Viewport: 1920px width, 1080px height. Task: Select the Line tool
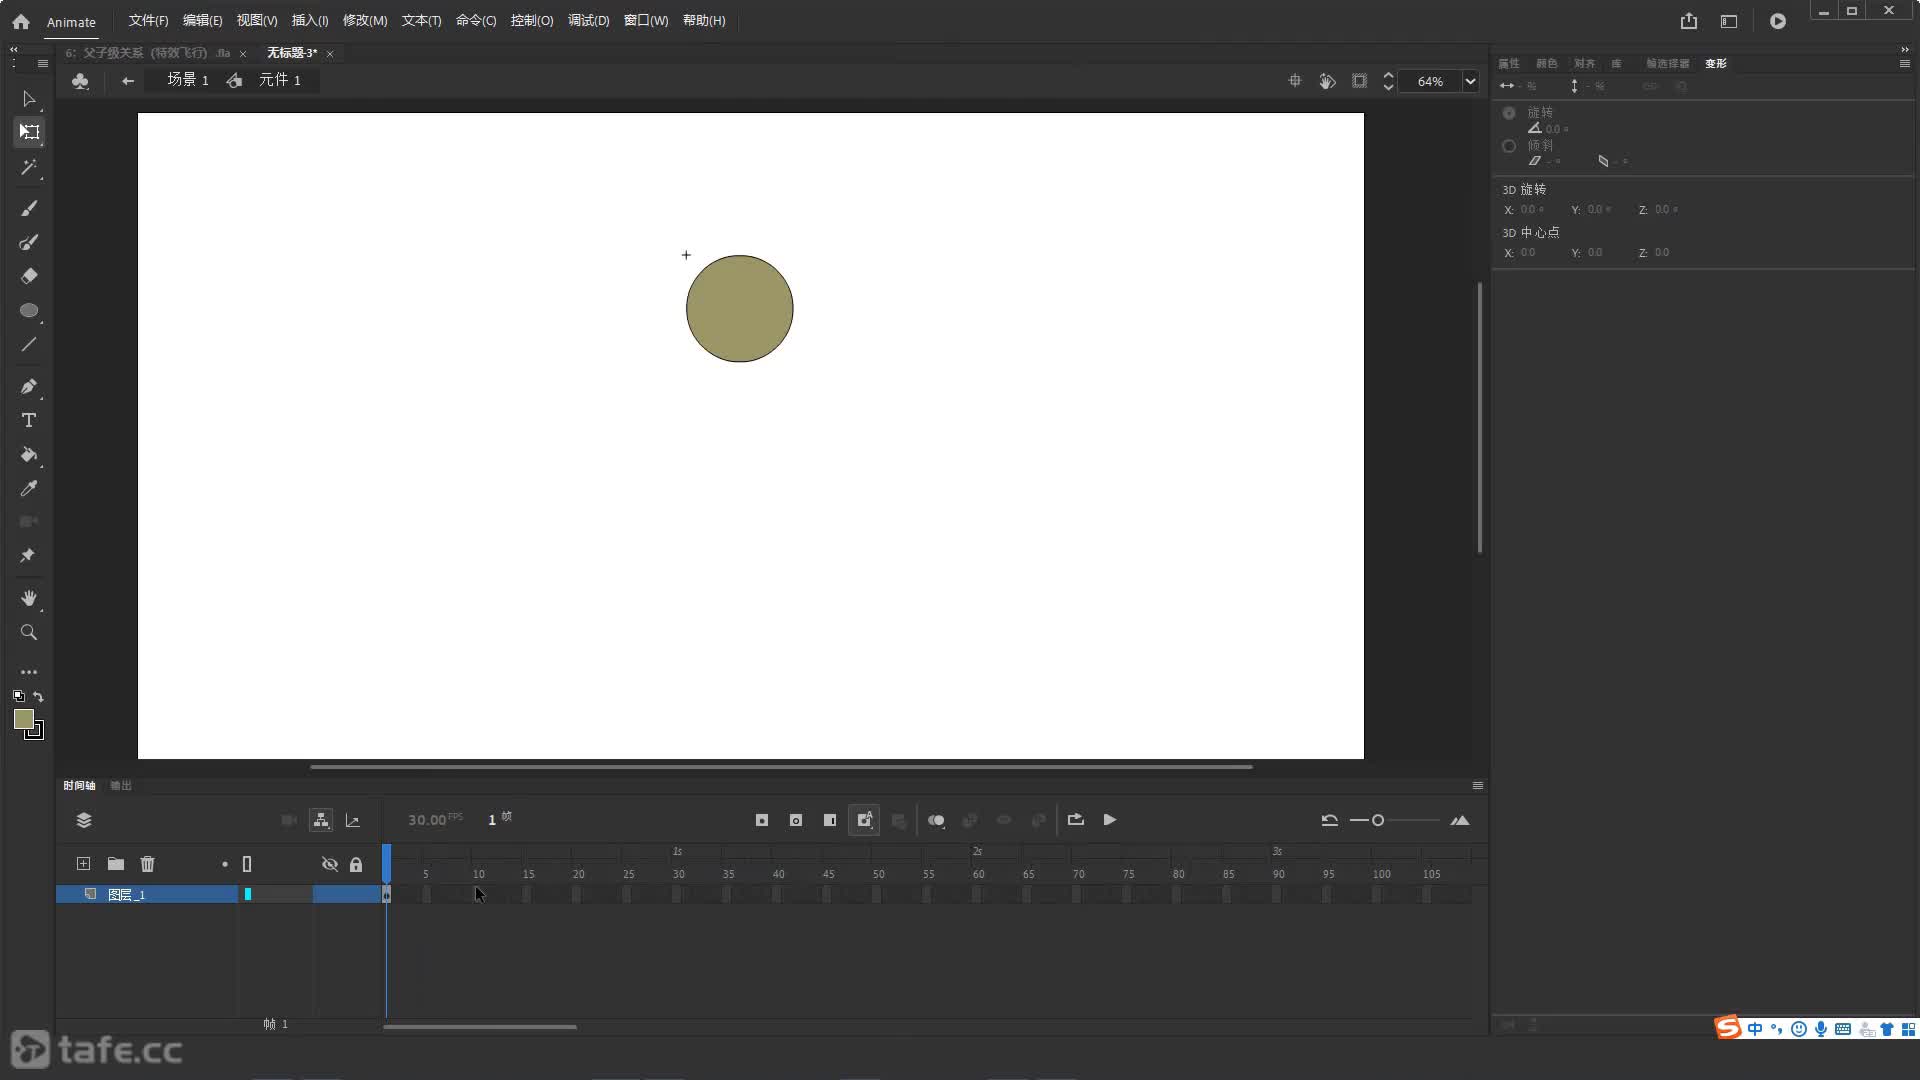pos(29,344)
